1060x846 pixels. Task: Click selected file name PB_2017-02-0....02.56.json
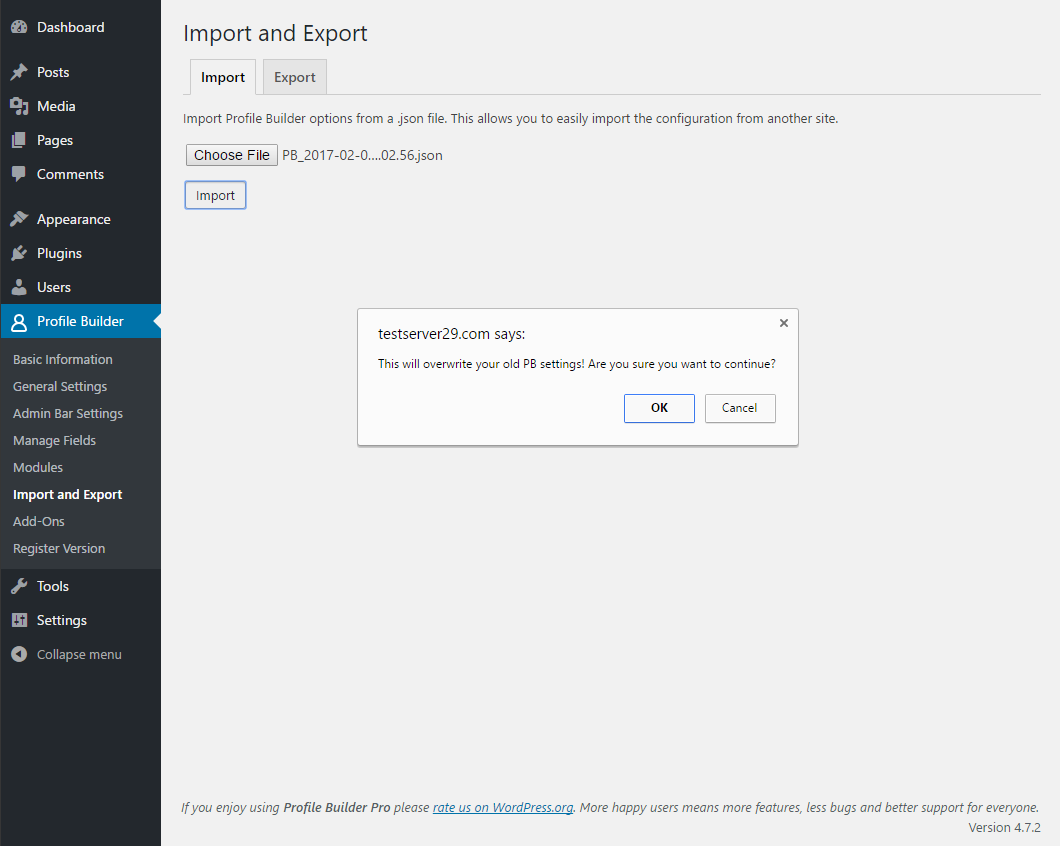[362, 155]
